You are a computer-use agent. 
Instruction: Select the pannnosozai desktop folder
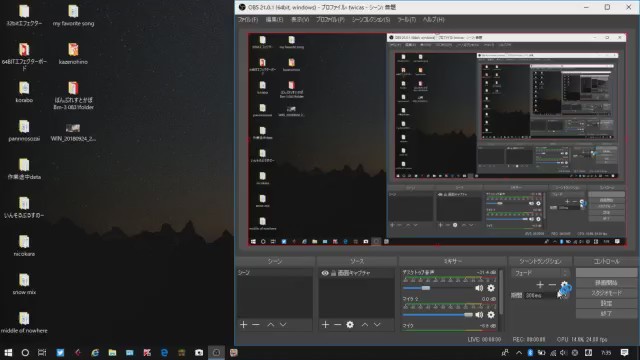(x=24, y=130)
